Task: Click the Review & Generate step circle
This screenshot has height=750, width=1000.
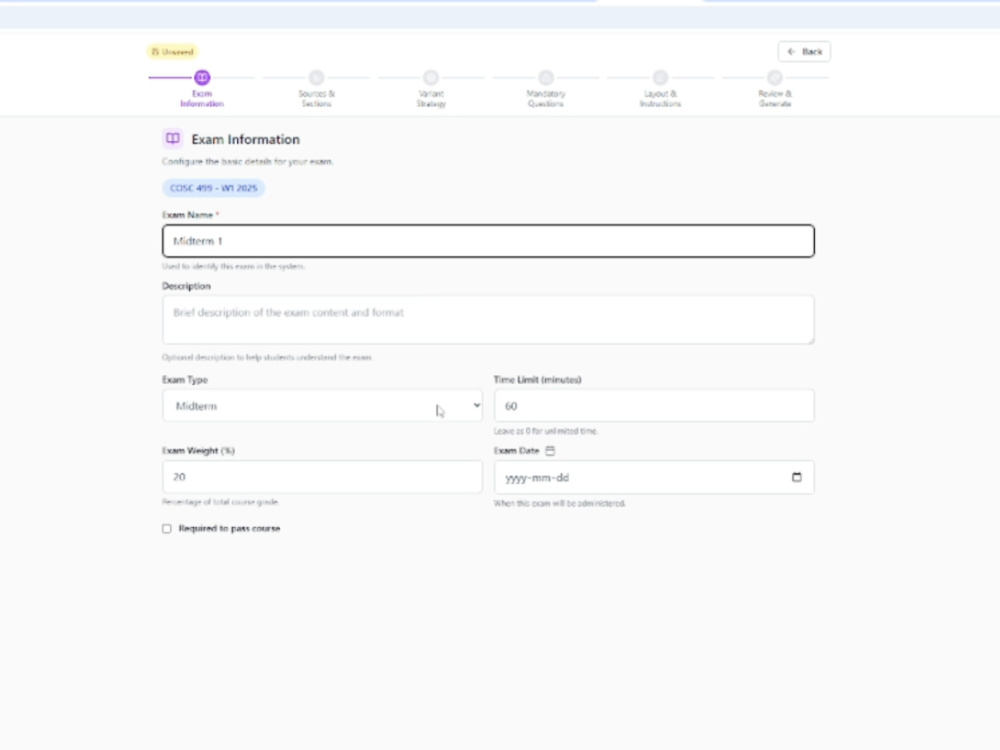Action: tap(775, 78)
